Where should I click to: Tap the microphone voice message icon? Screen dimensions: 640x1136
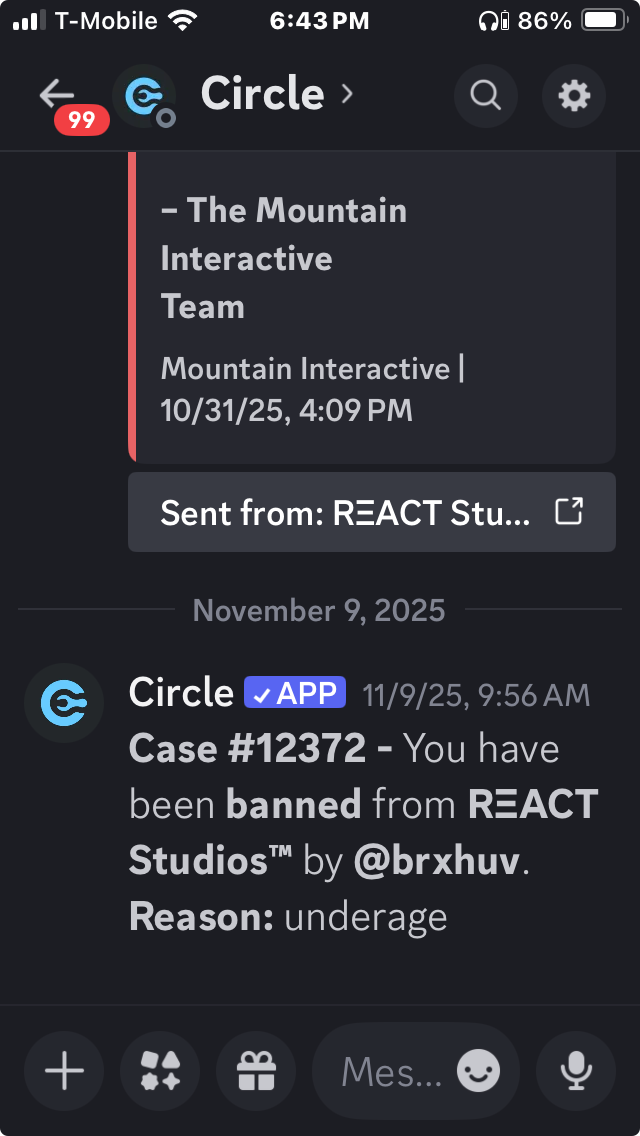(x=576, y=1072)
